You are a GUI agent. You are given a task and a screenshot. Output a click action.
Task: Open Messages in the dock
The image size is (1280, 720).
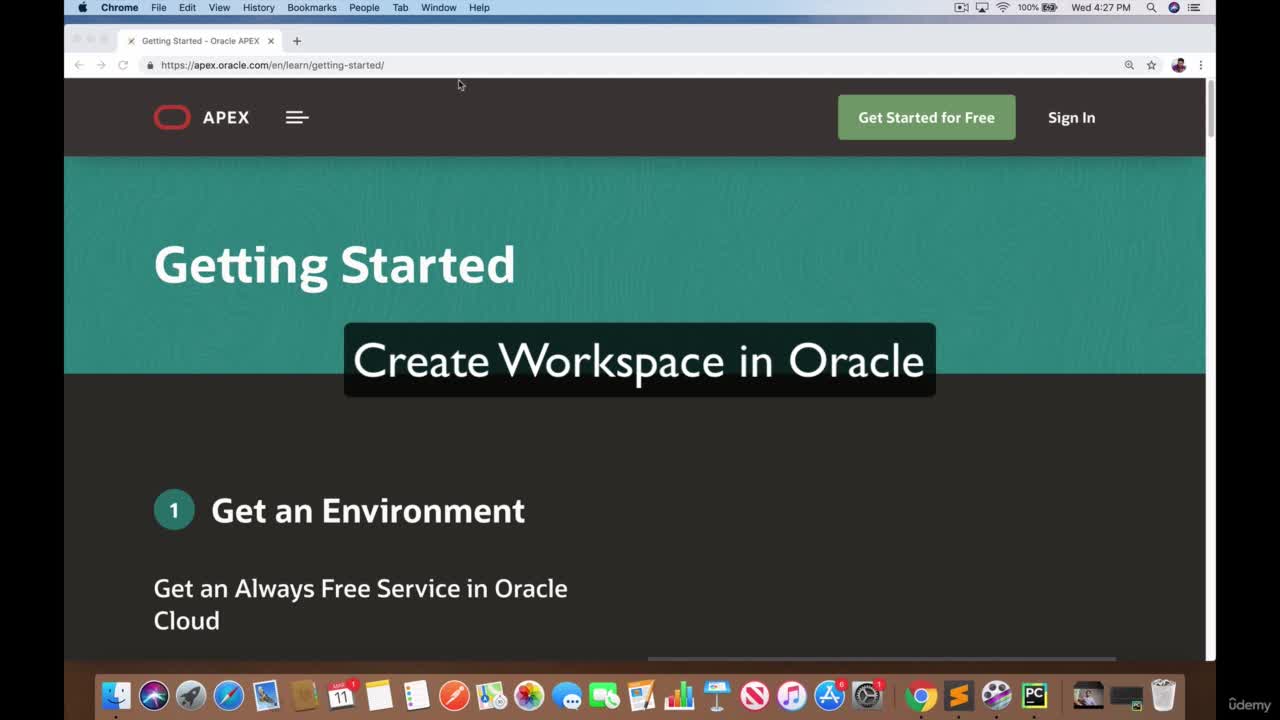566,695
